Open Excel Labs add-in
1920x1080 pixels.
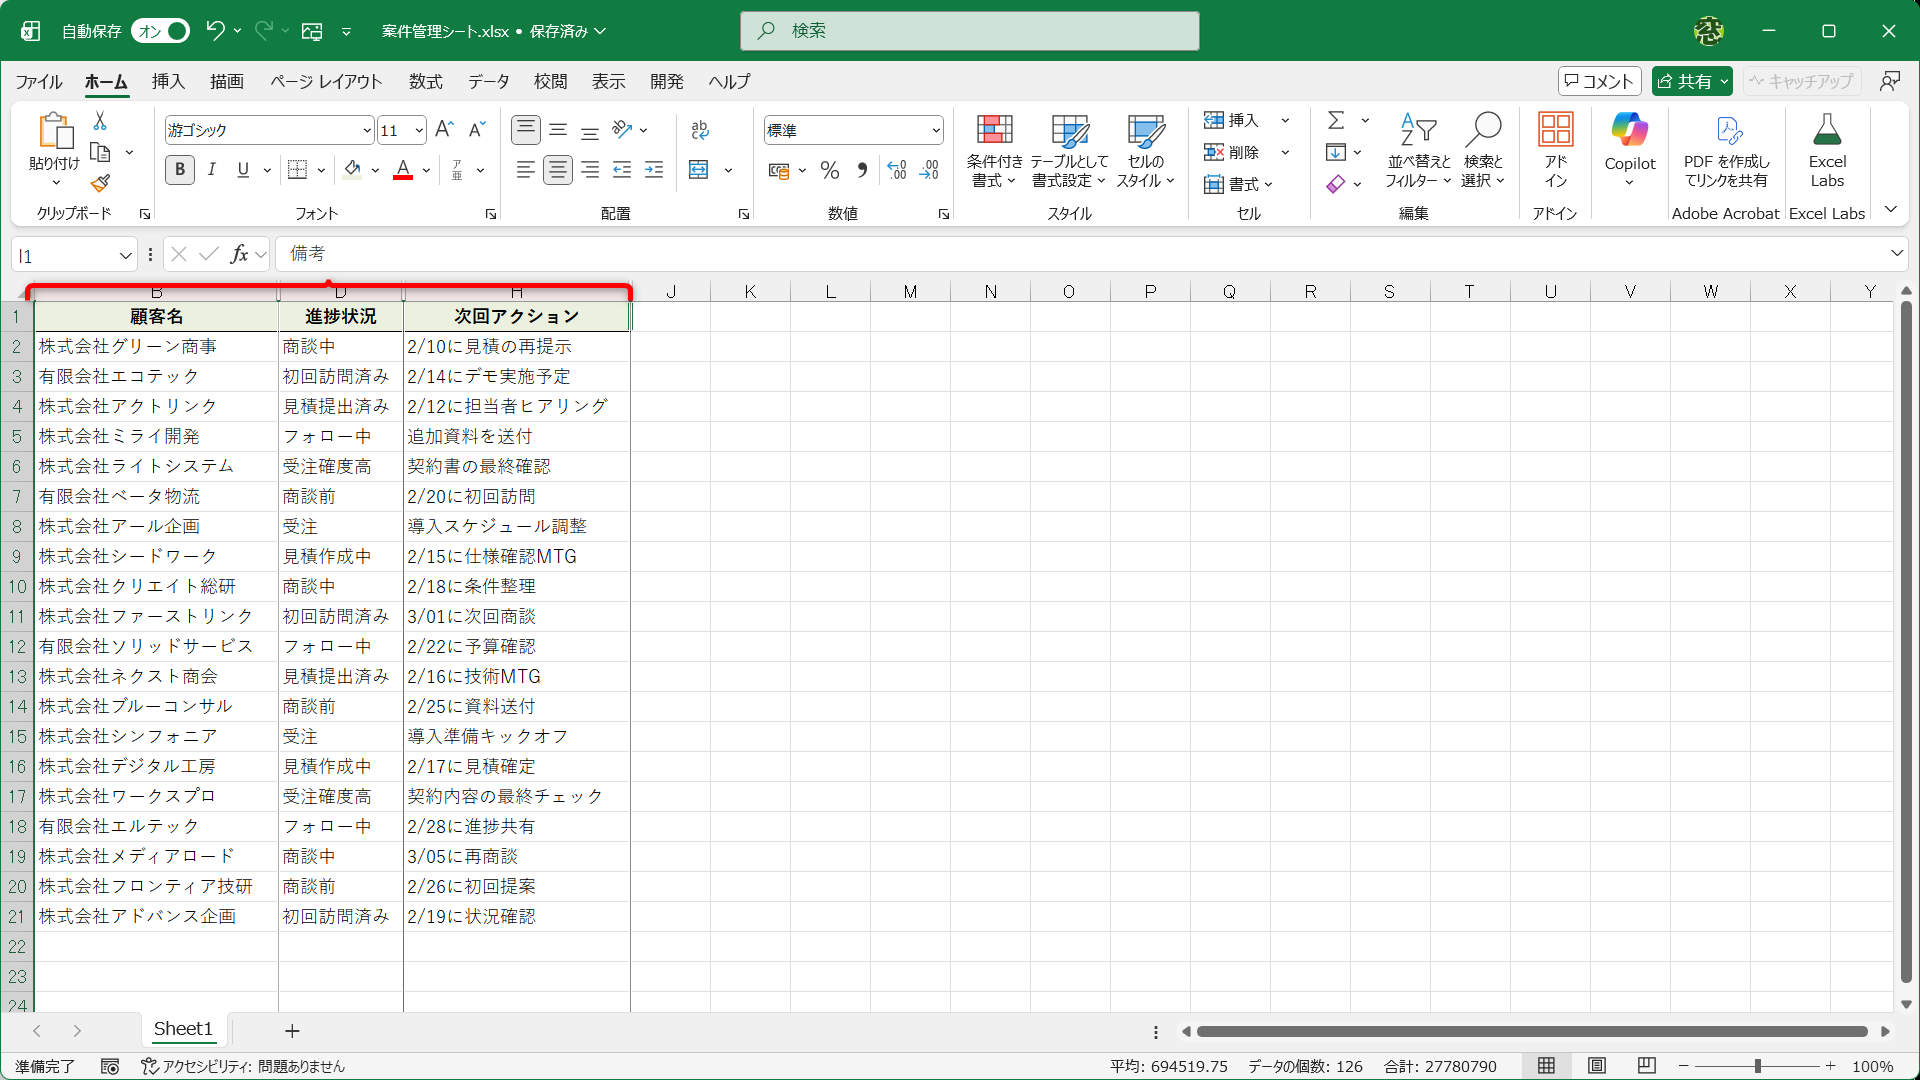pos(1826,150)
